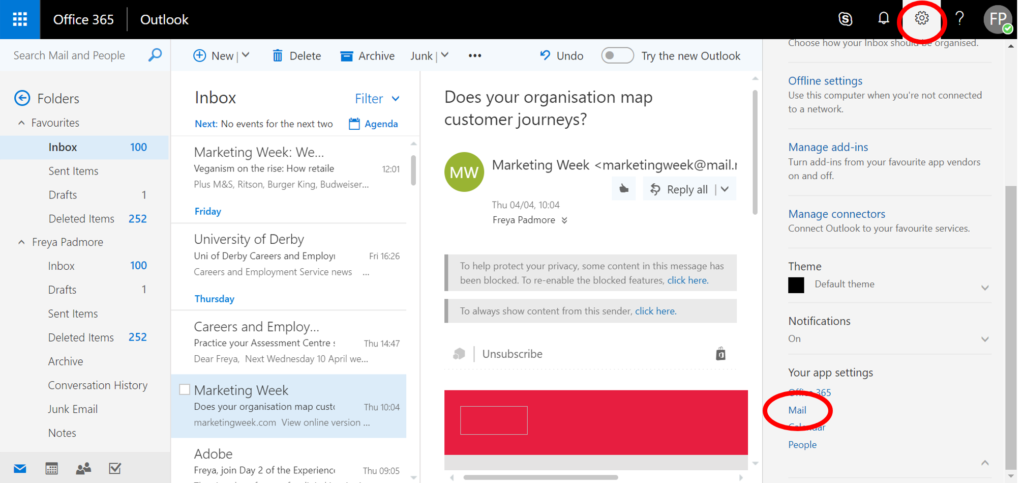Click the Undo arrow icon
The height and width of the screenshot is (483, 1024).
click(x=545, y=55)
